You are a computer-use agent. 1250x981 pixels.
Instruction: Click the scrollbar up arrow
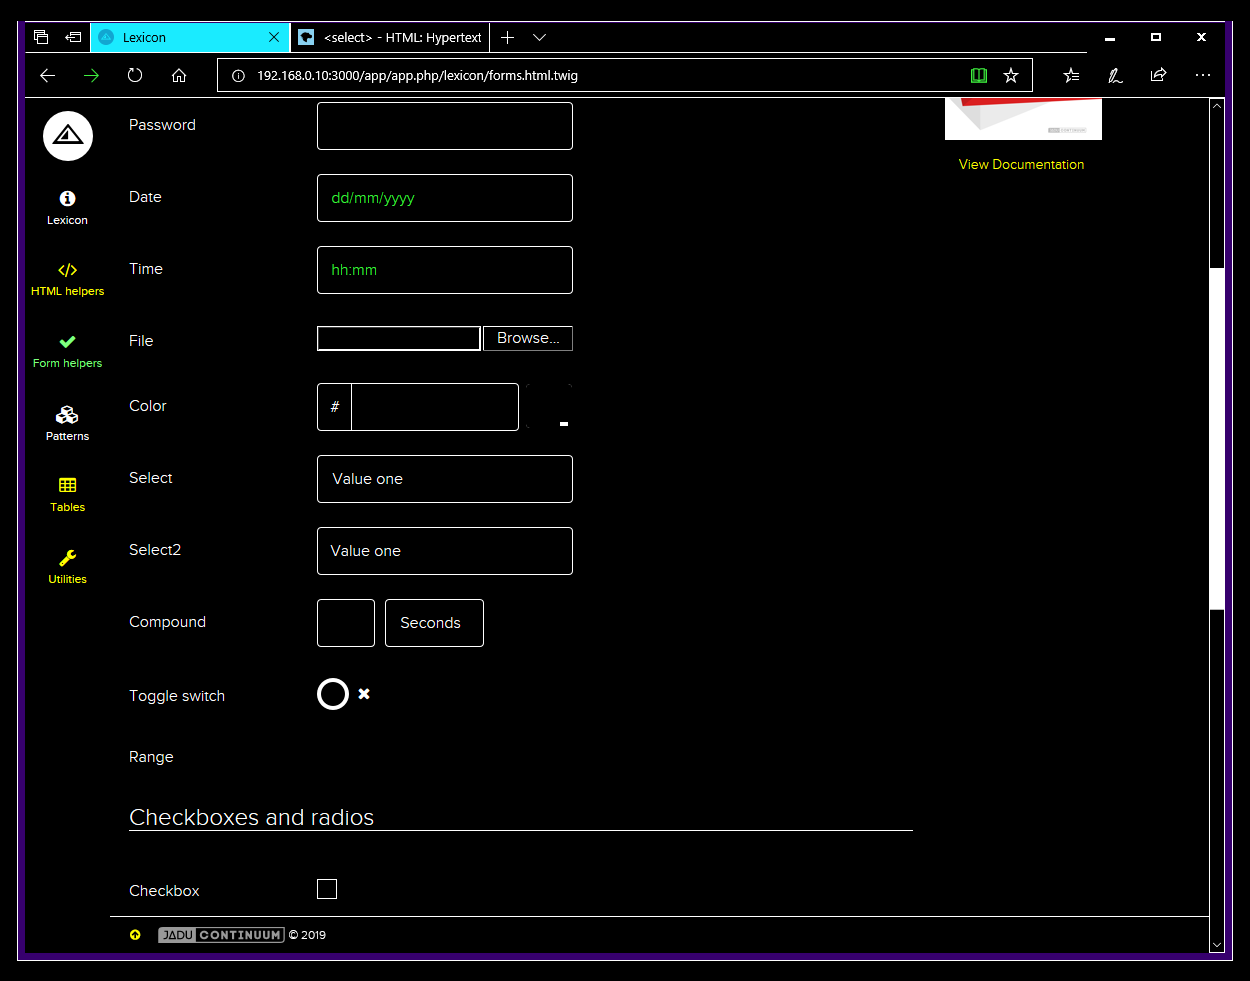(1217, 105)
